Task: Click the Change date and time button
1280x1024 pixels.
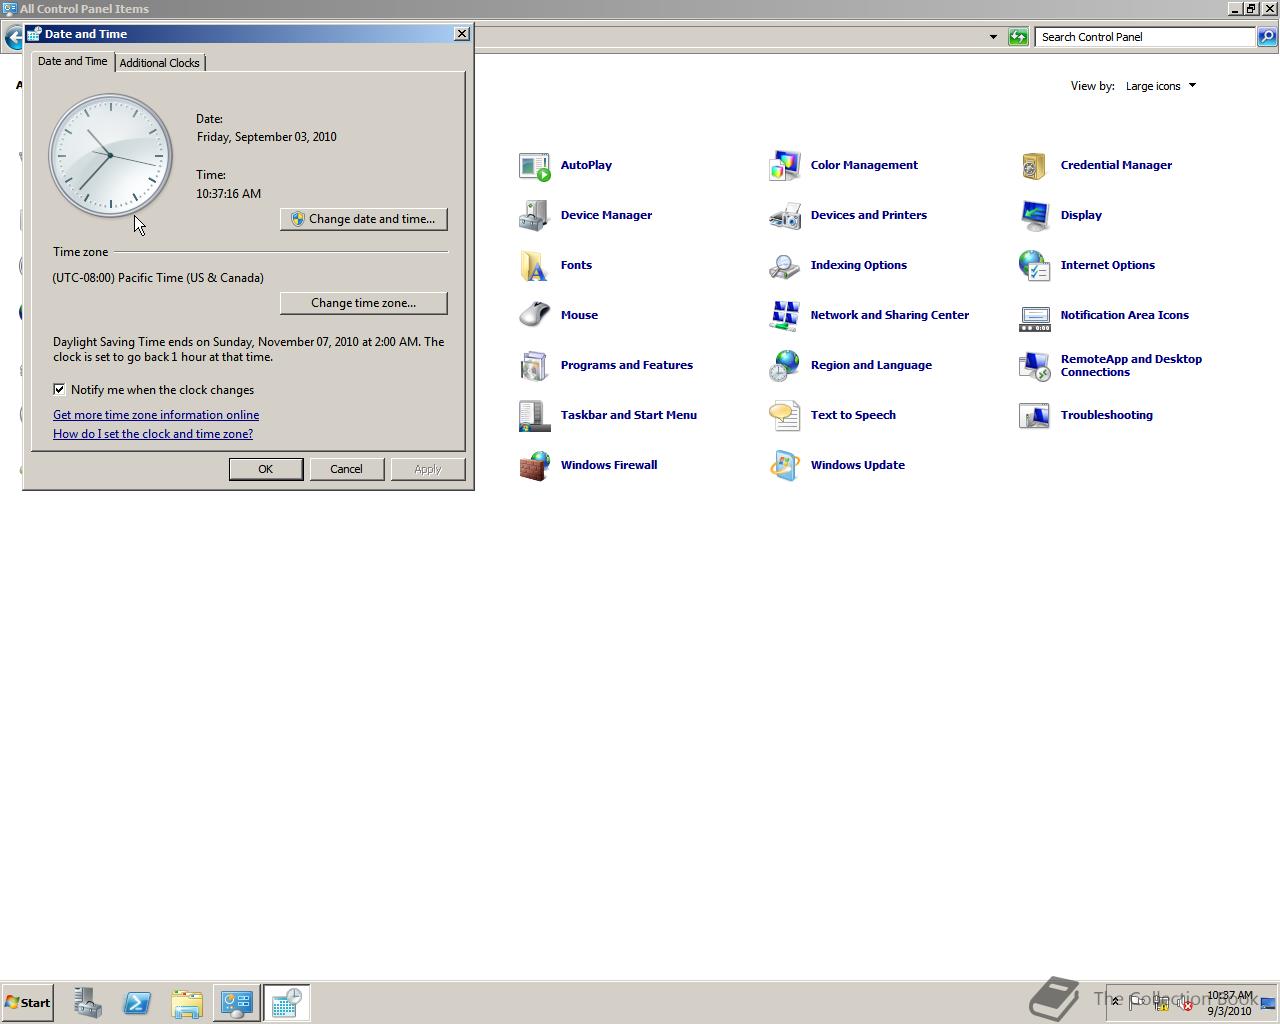Action: pyautogui.click(x=364, y=219)
